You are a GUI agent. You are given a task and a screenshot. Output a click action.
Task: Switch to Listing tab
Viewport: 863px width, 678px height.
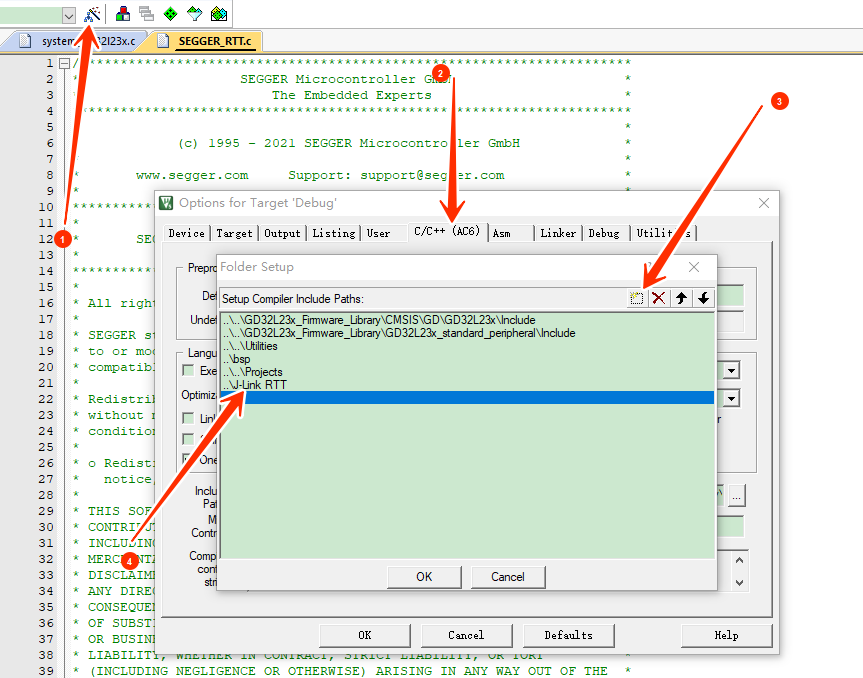pos(334,233)
